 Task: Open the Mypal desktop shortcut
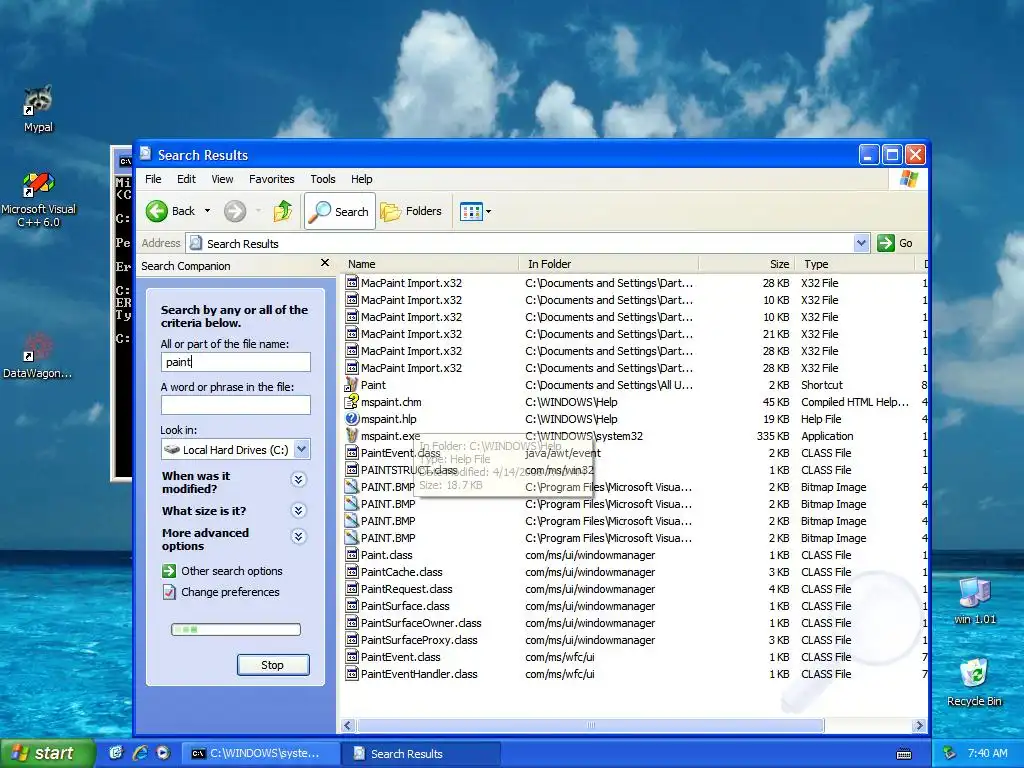click(38, 108)
